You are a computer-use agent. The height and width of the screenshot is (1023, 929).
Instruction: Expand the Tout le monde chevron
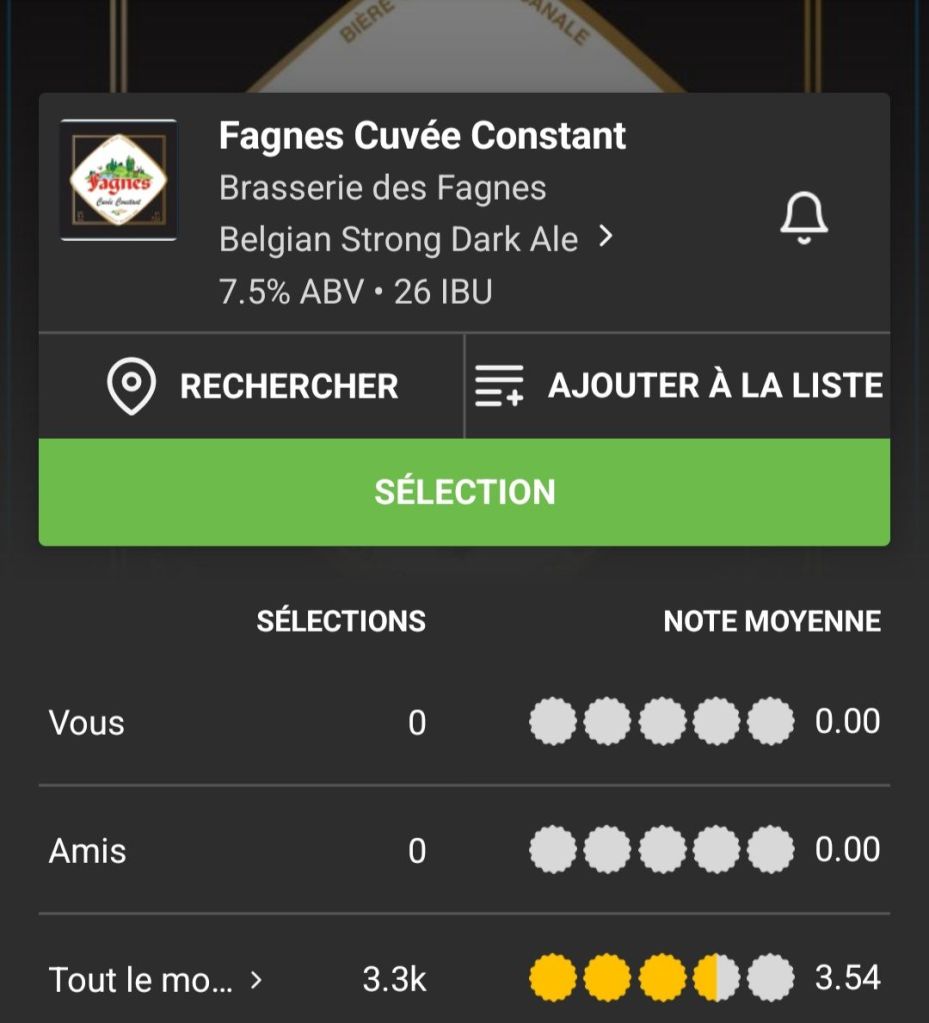[x=256, y=980]
